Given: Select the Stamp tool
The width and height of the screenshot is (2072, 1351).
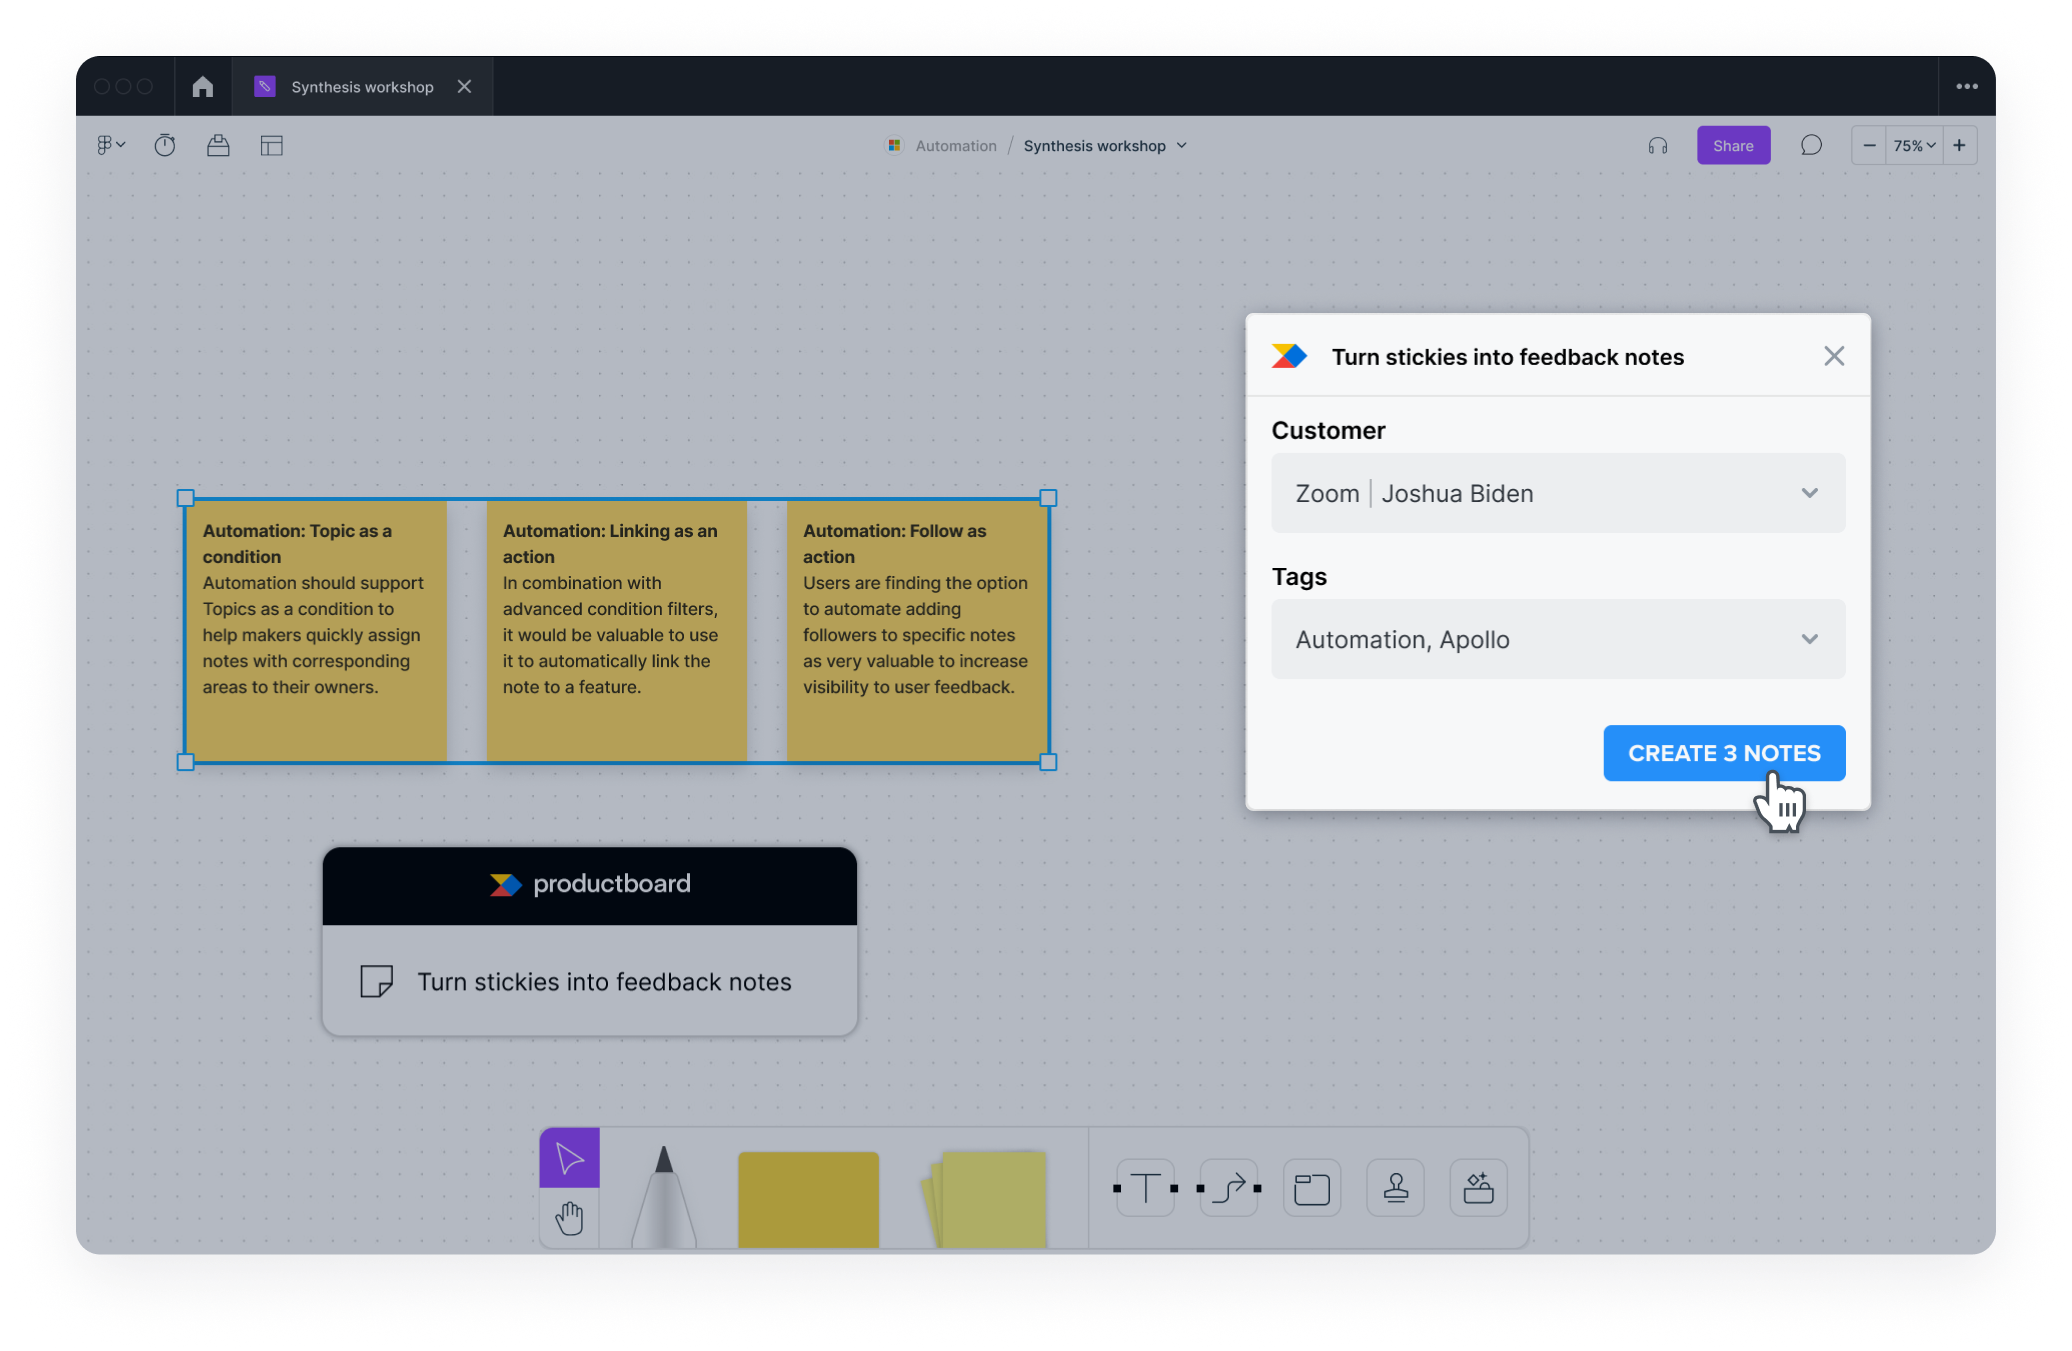Looking at the screenshot, I should coord(1396,1188).
